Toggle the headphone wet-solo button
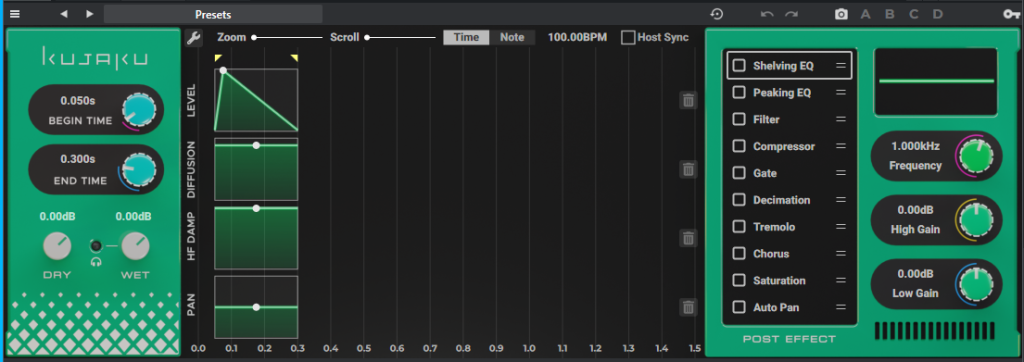Image resolution: width=1024 pixels, height=362 pixels. pyautogui.click(x=97, y=246)
